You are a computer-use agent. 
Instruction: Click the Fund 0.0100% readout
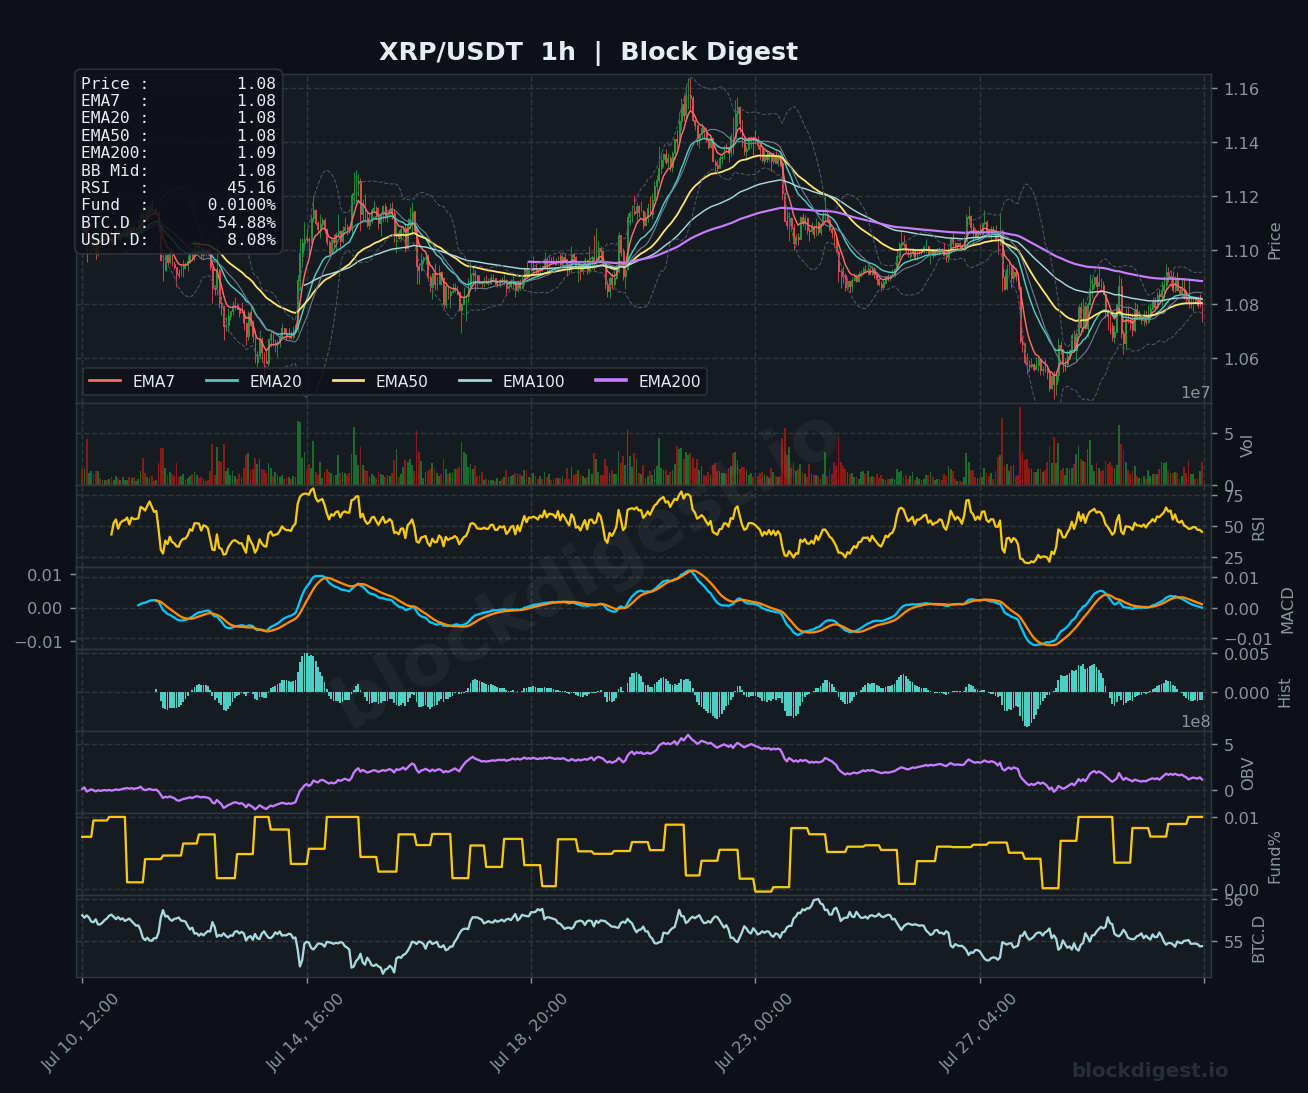[x=178, y=205]
